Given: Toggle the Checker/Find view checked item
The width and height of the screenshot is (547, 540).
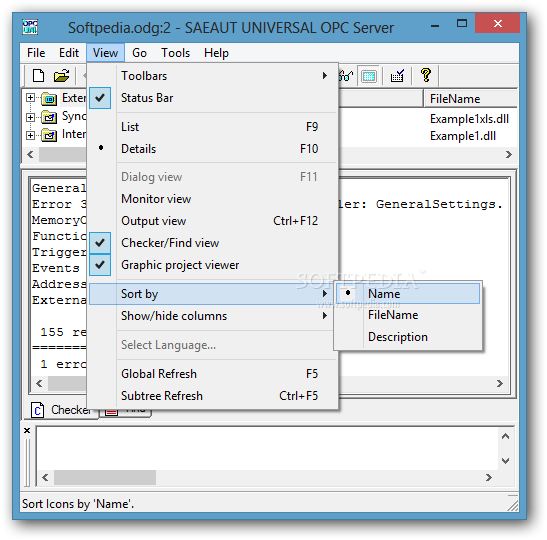Looking at the screenshot, I should coord(212,243).
